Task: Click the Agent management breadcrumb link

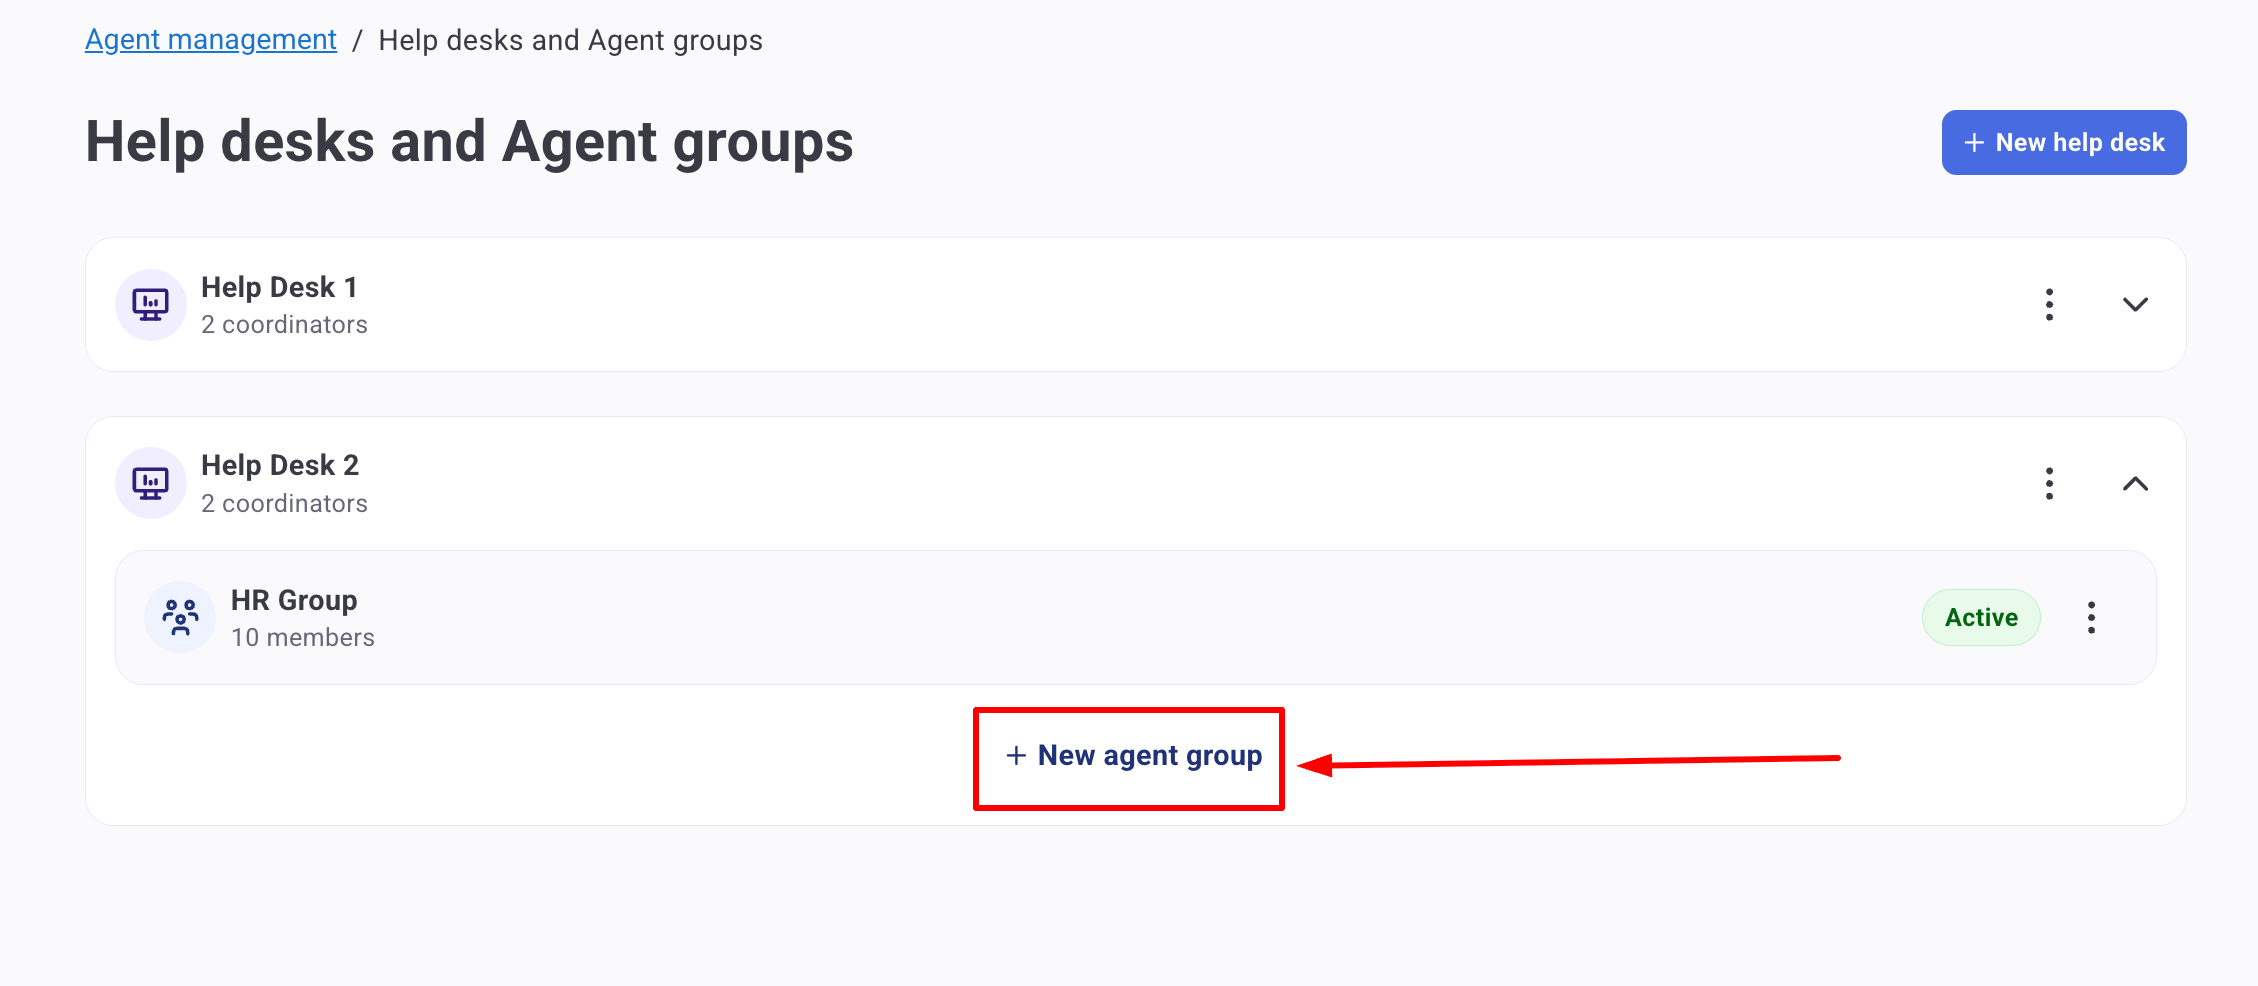Action: tap(211, 40)
